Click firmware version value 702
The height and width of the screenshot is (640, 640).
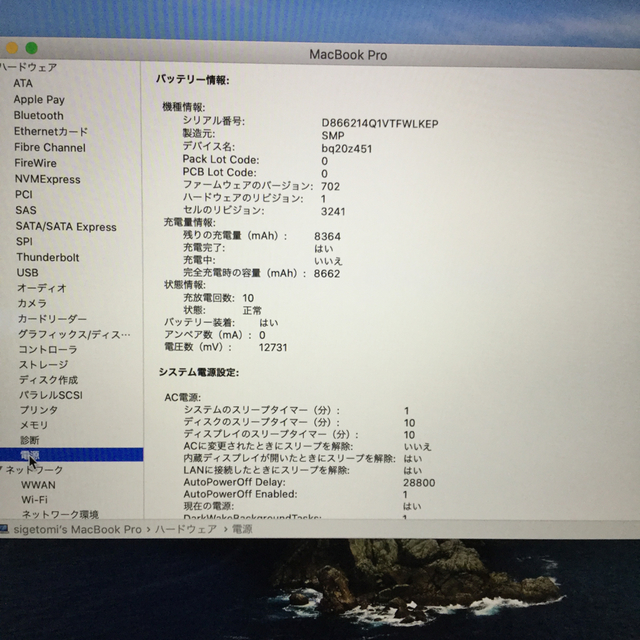tap(330, 187)
